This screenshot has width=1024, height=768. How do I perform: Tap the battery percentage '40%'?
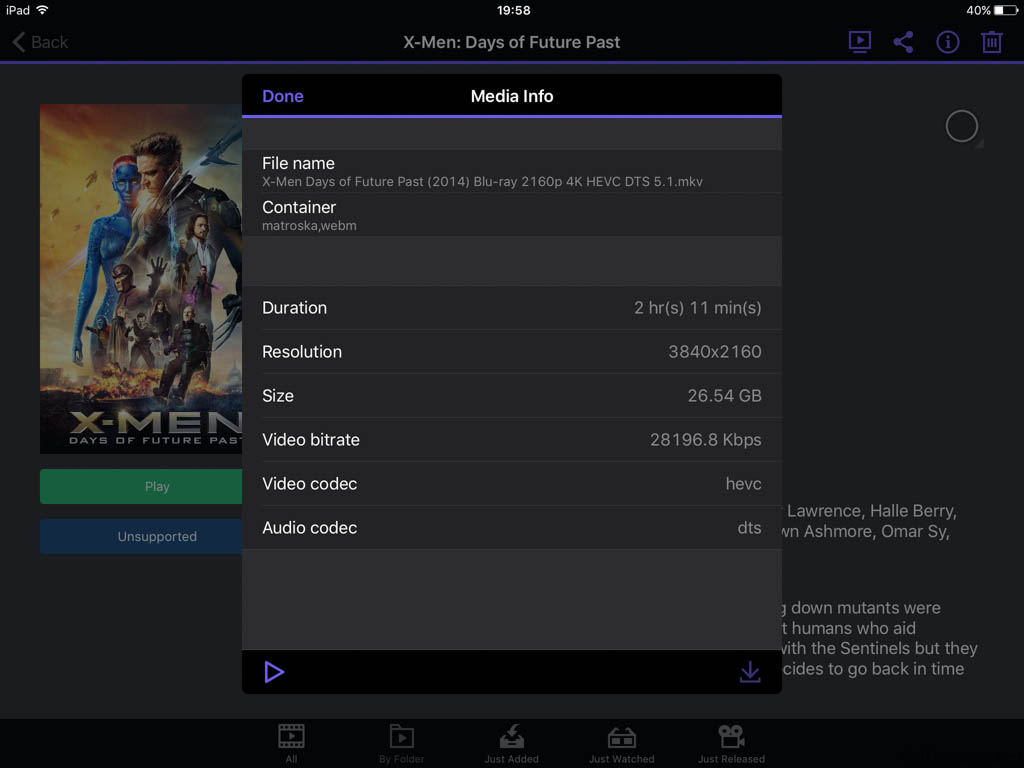[978, 10]
